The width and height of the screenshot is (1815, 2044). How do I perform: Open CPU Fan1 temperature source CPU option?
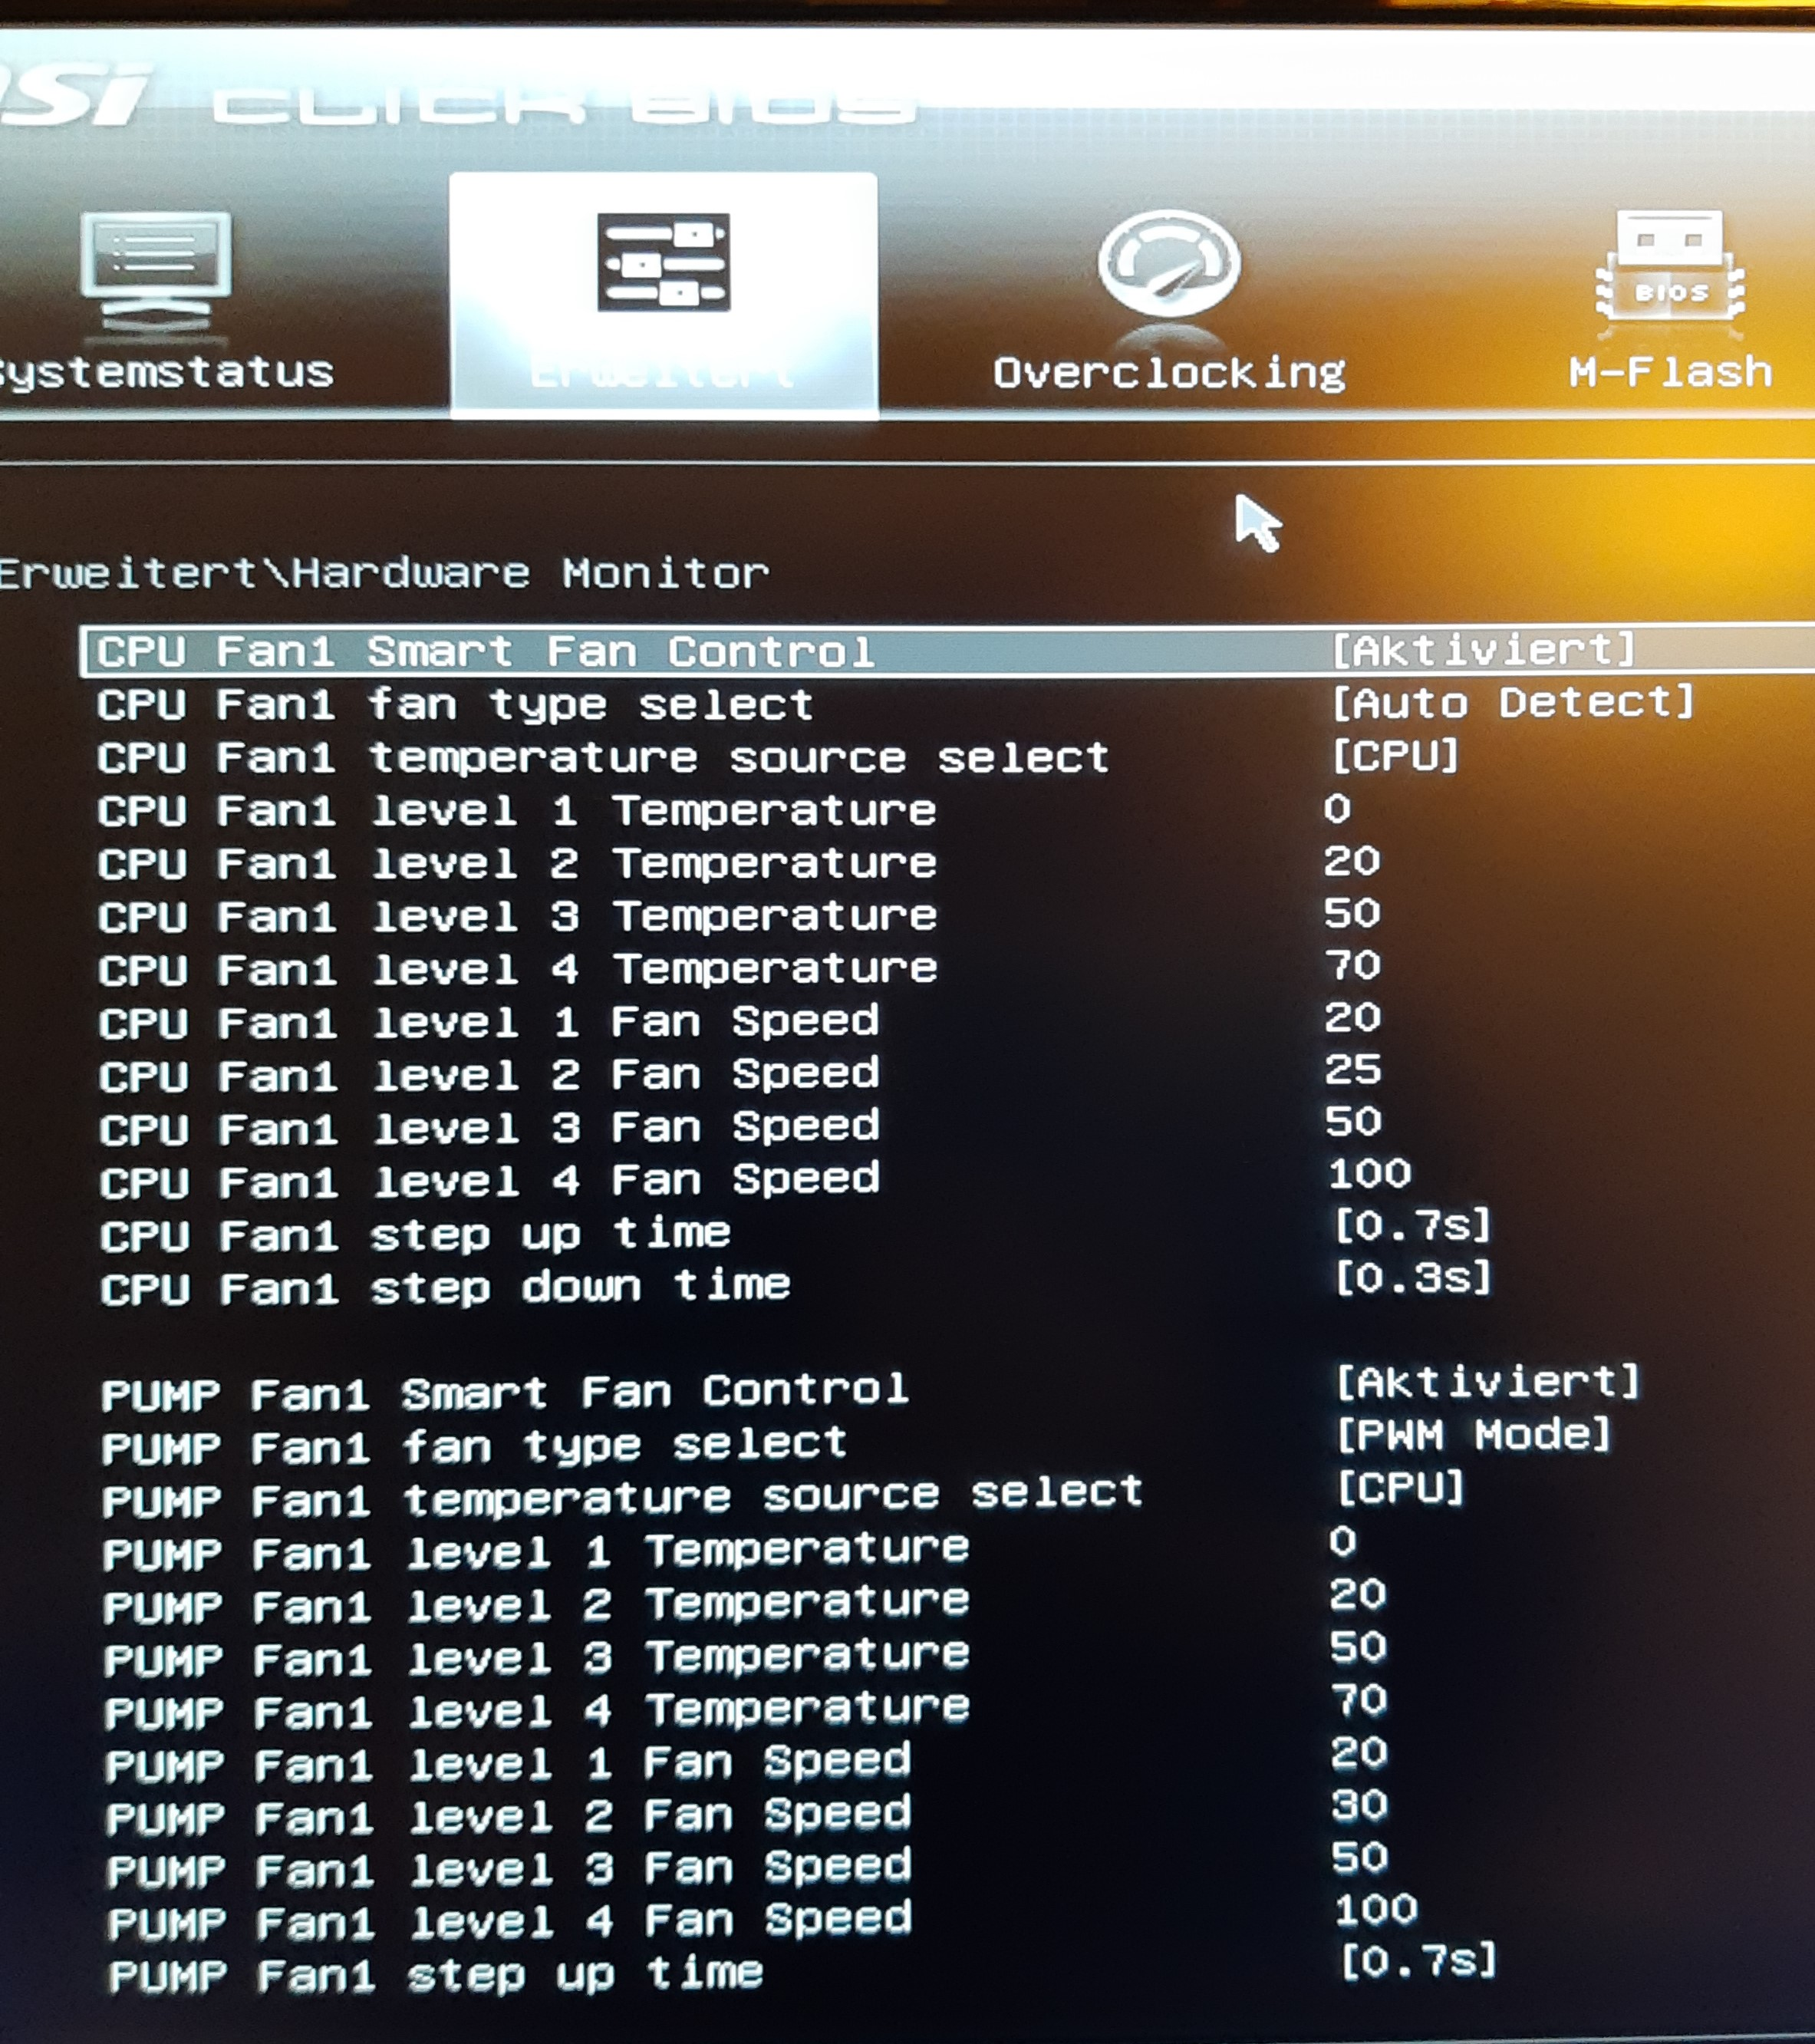(1395, 755)
